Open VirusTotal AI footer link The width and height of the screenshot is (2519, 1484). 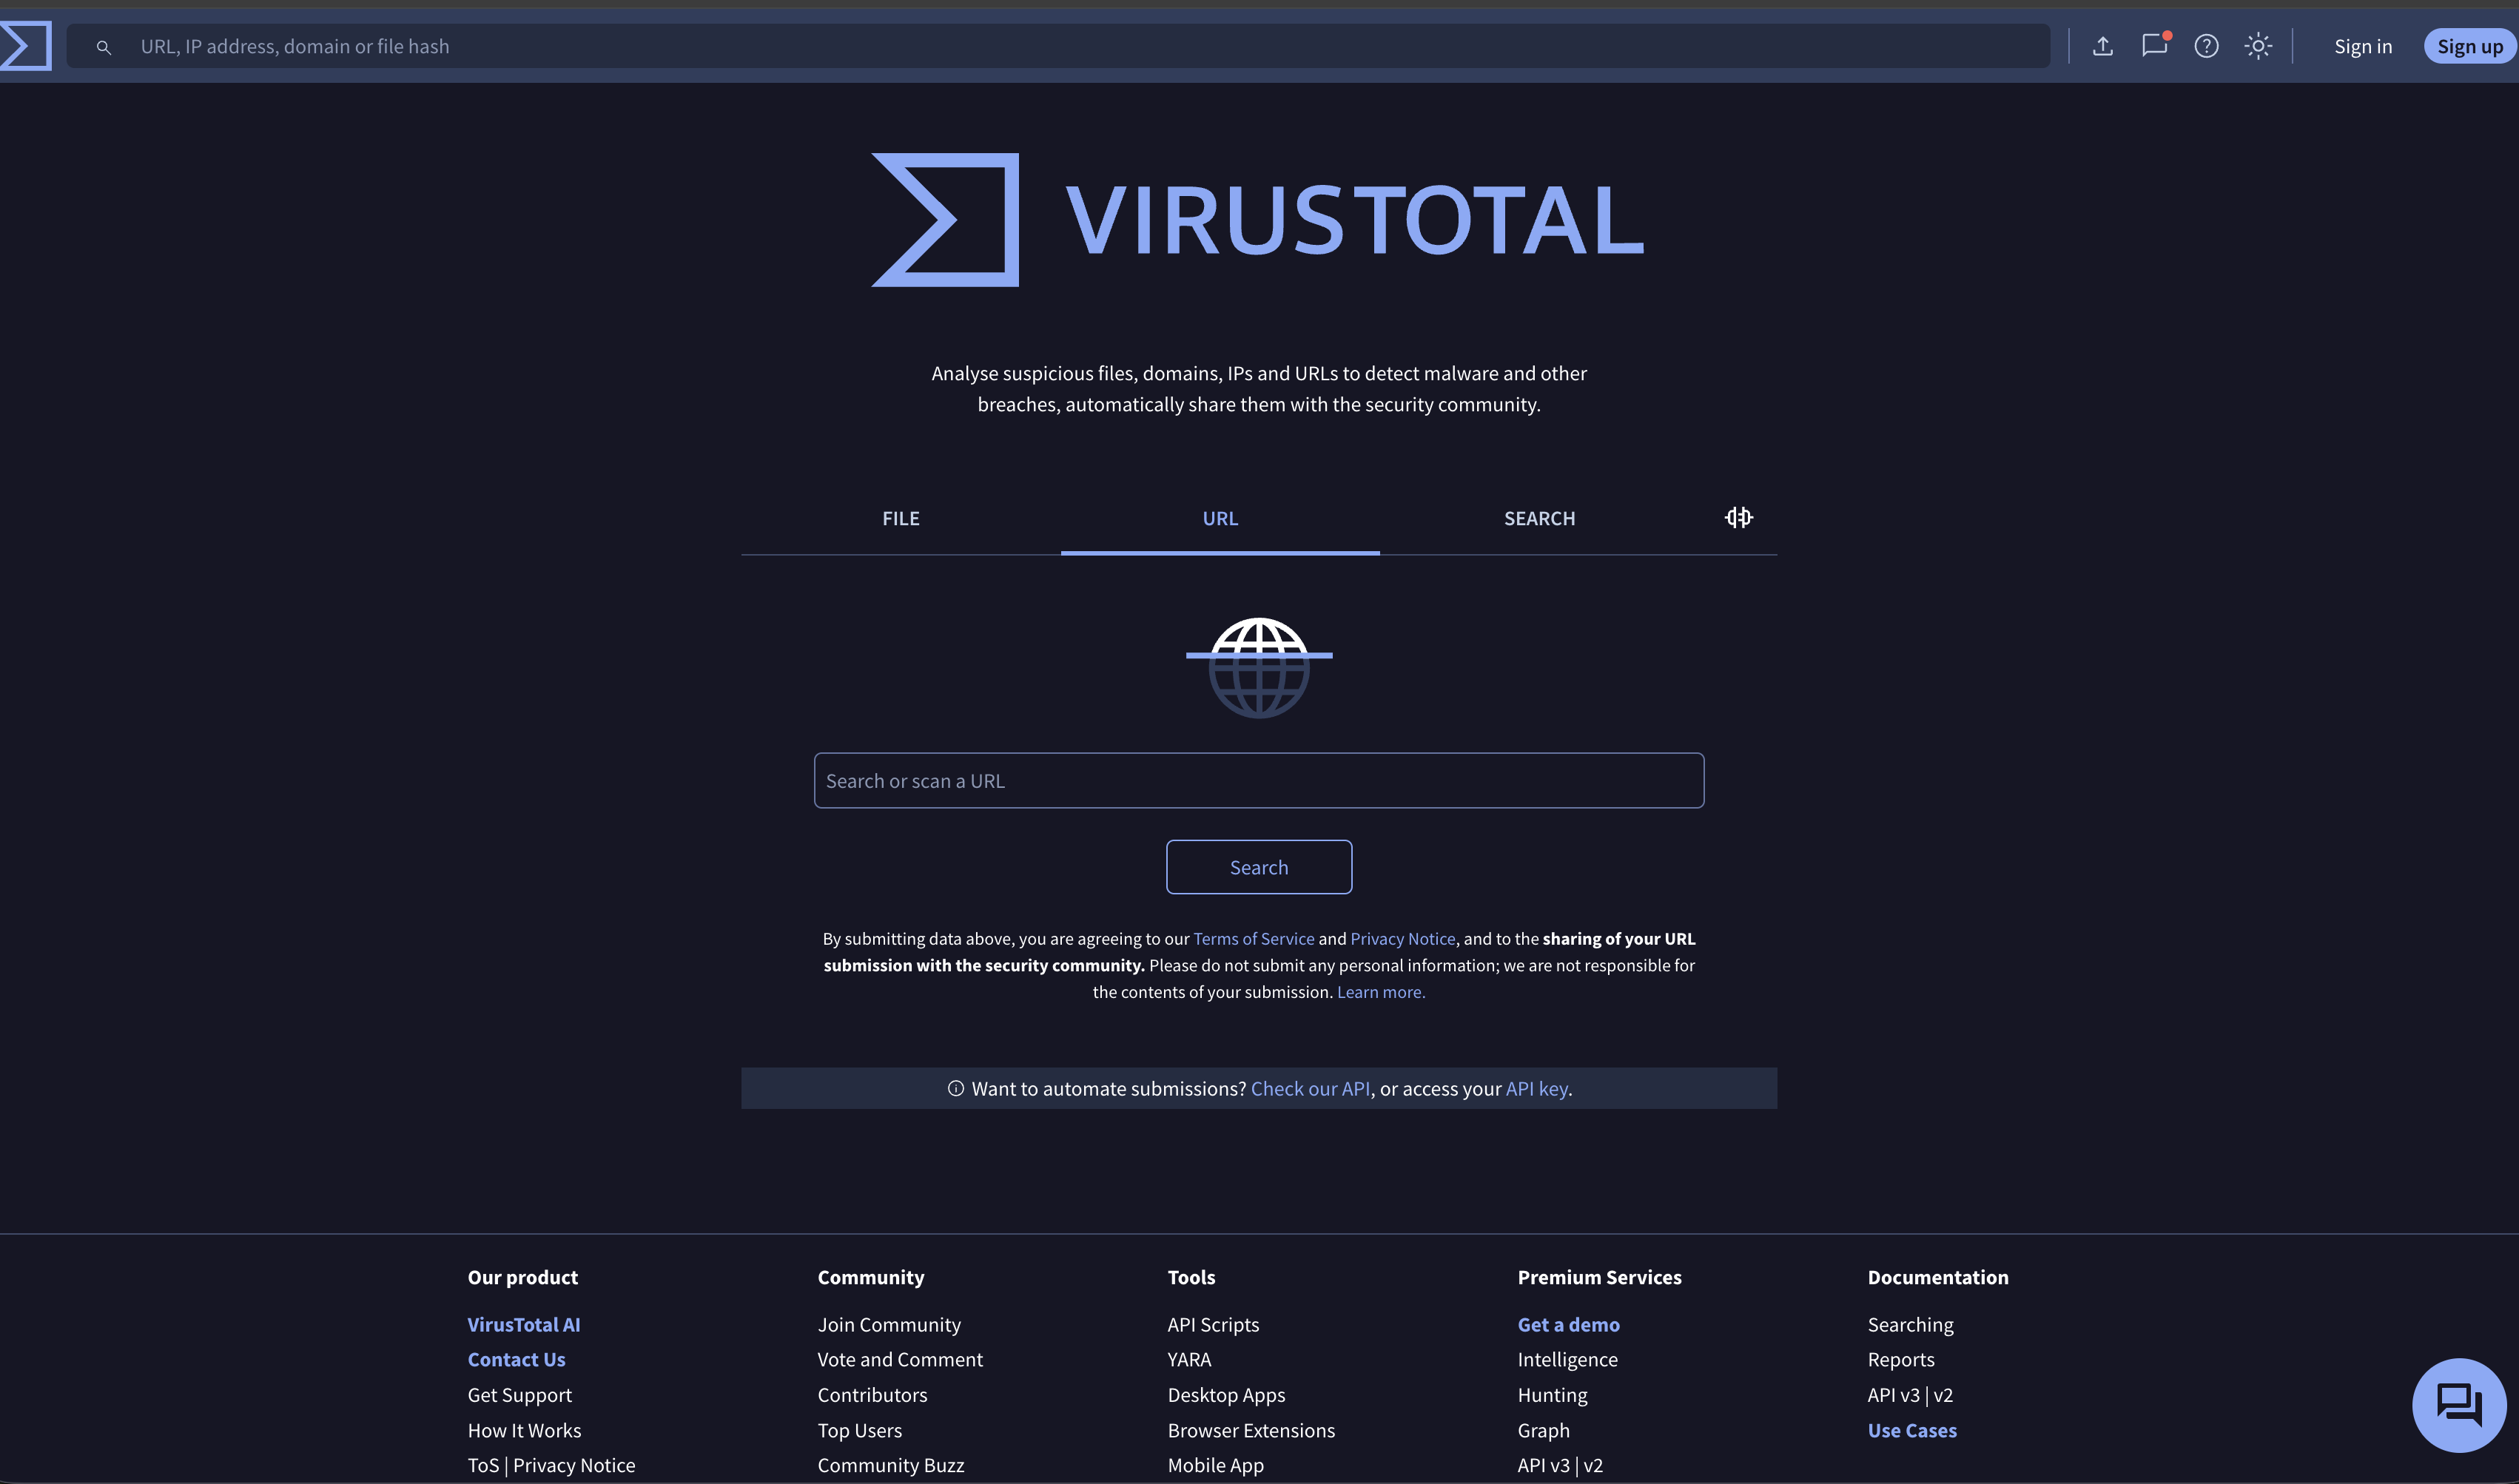point(523,1324)
